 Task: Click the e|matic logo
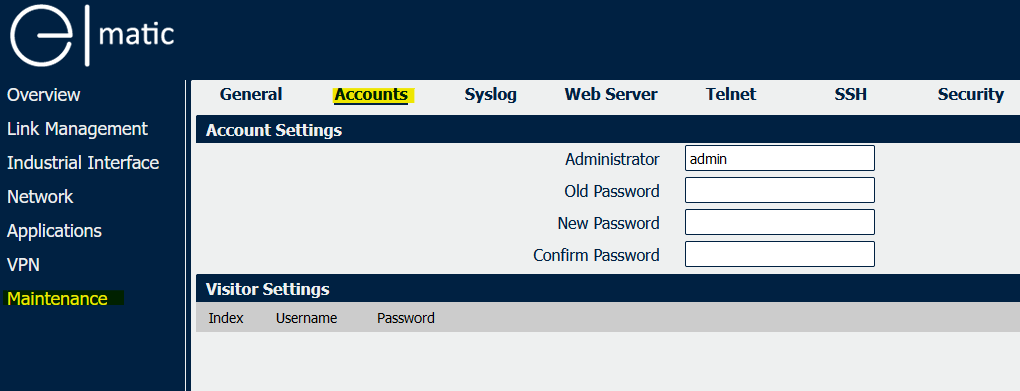92,34
